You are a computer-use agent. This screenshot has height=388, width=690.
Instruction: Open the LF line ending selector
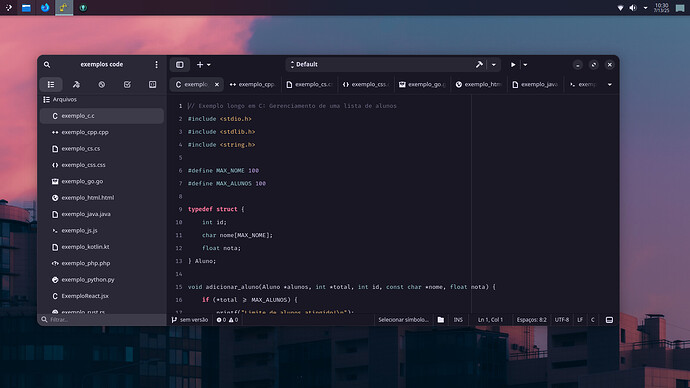pyautogui.click(x=580, y=320)
